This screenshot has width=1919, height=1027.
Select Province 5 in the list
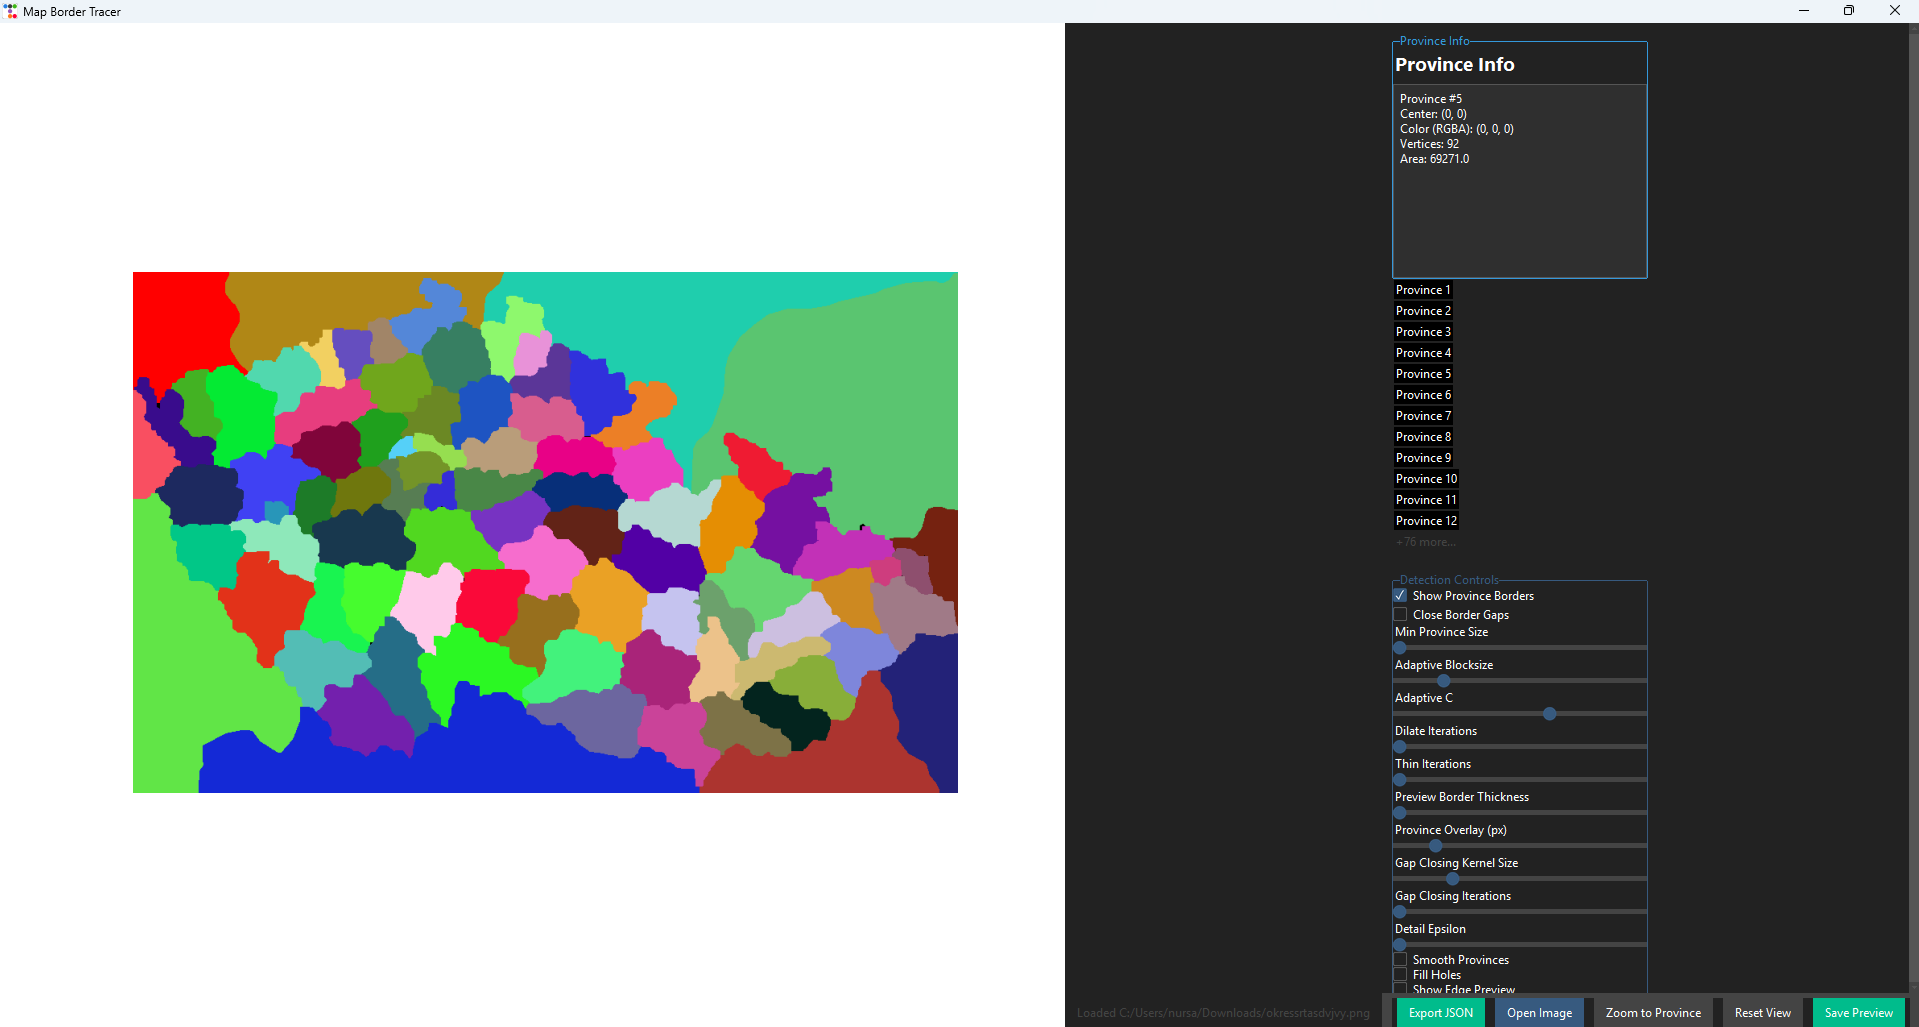pos(1422,374)
